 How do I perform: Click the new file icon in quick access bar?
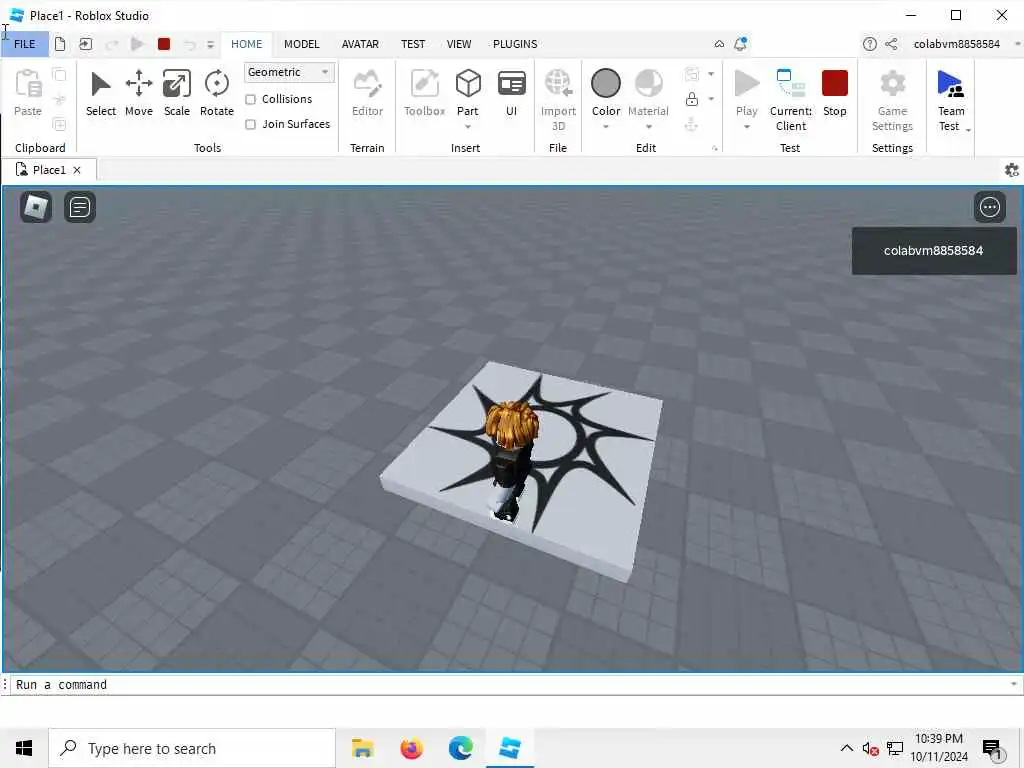(60, 44)
